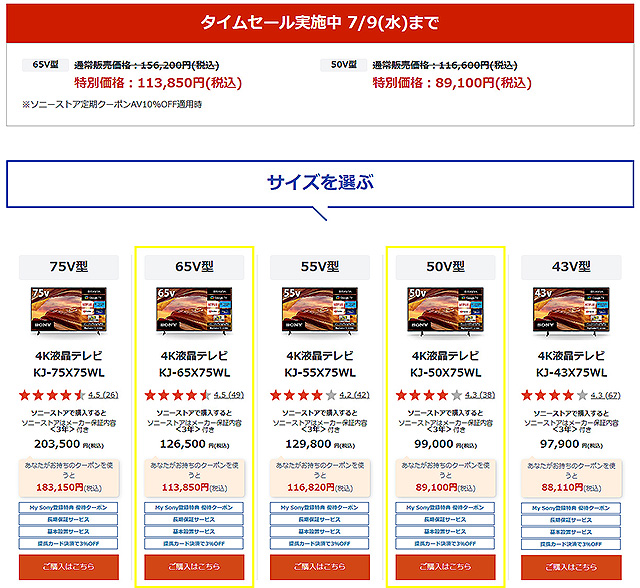Open 4.3 (38) reviews link for 50V model
640x588 pixels.
click(480, 395)
